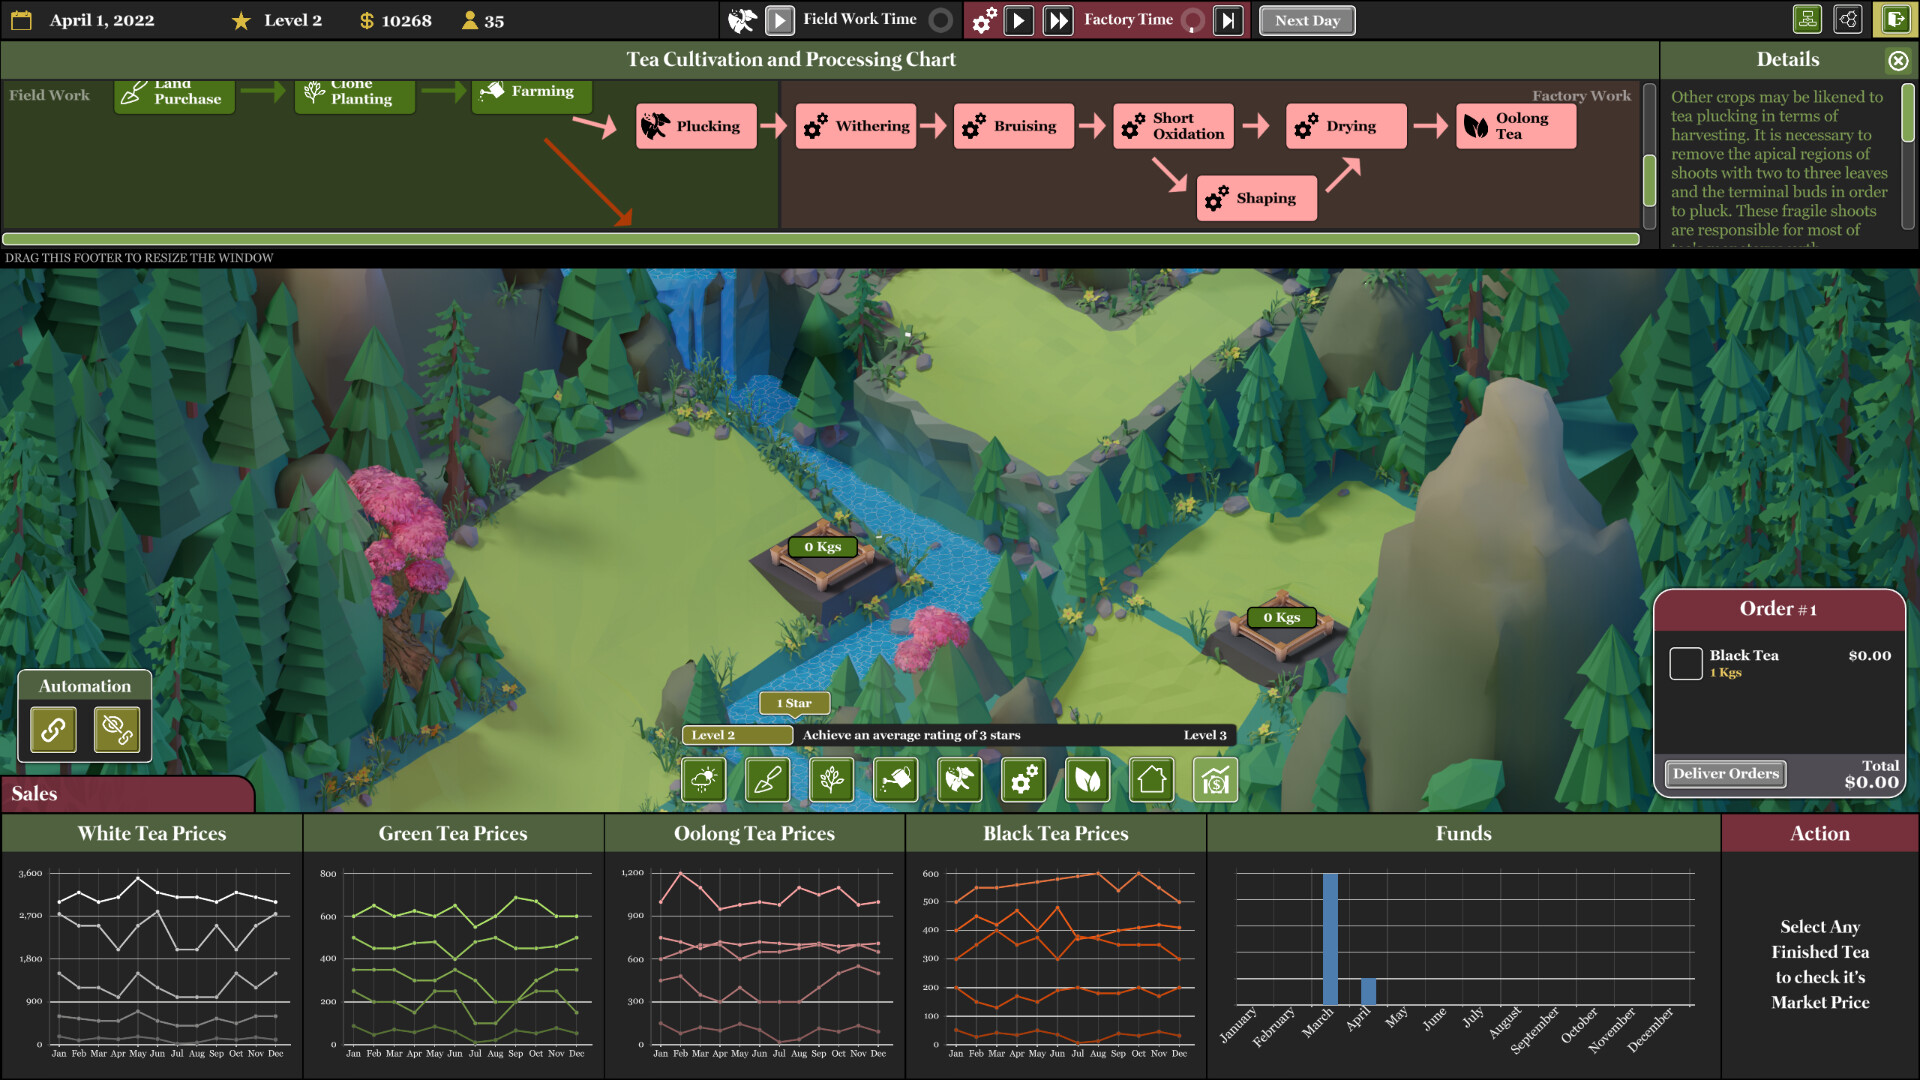The image size is (1920, 1080).
Task: Disable automation with the unlink toggle
Action: point(118,729)
